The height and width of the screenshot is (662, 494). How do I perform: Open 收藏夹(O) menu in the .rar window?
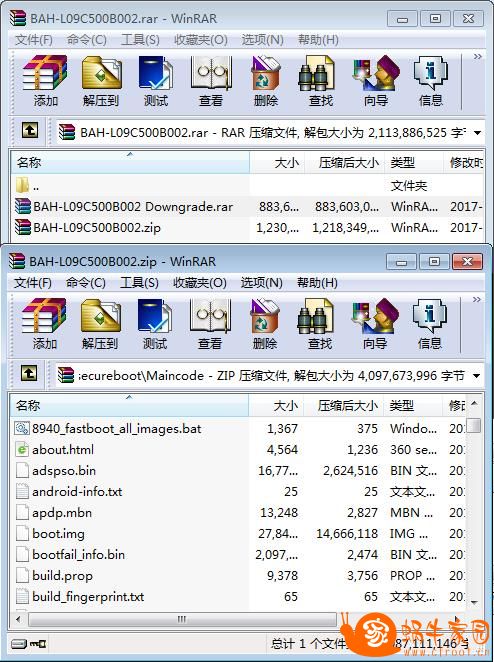point(201,40)
